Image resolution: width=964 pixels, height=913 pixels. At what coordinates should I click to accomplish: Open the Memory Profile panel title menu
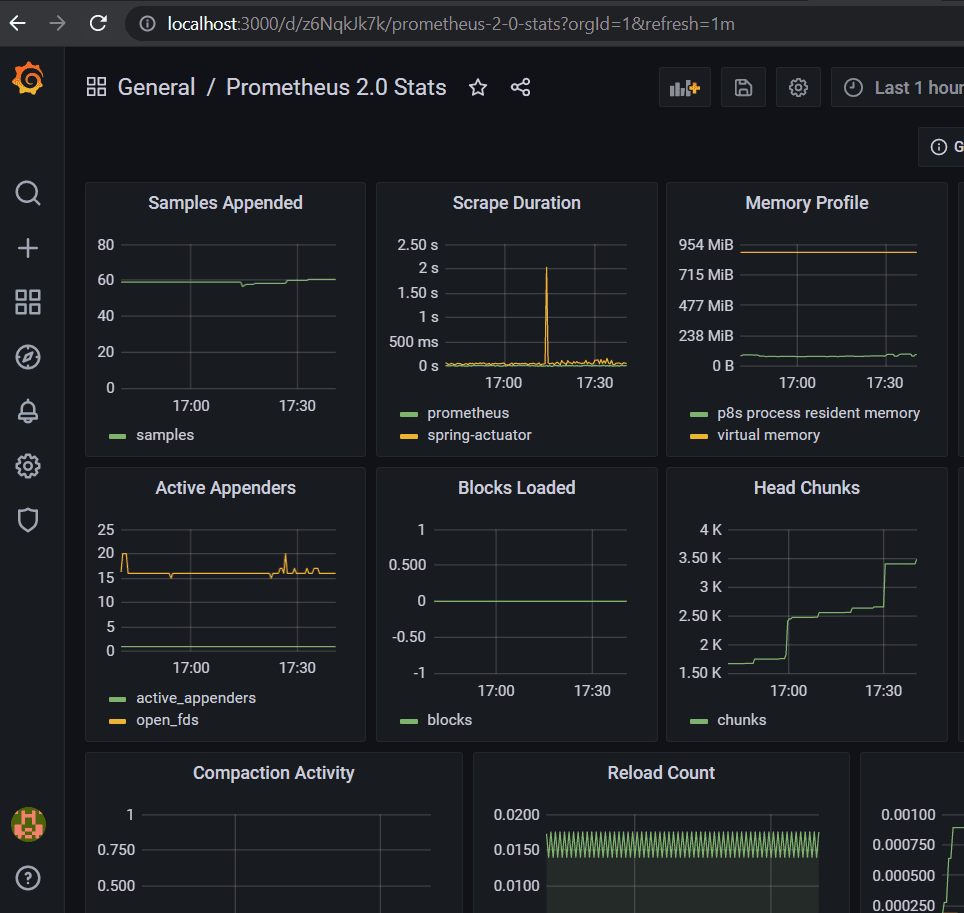(x=807, y=203)
